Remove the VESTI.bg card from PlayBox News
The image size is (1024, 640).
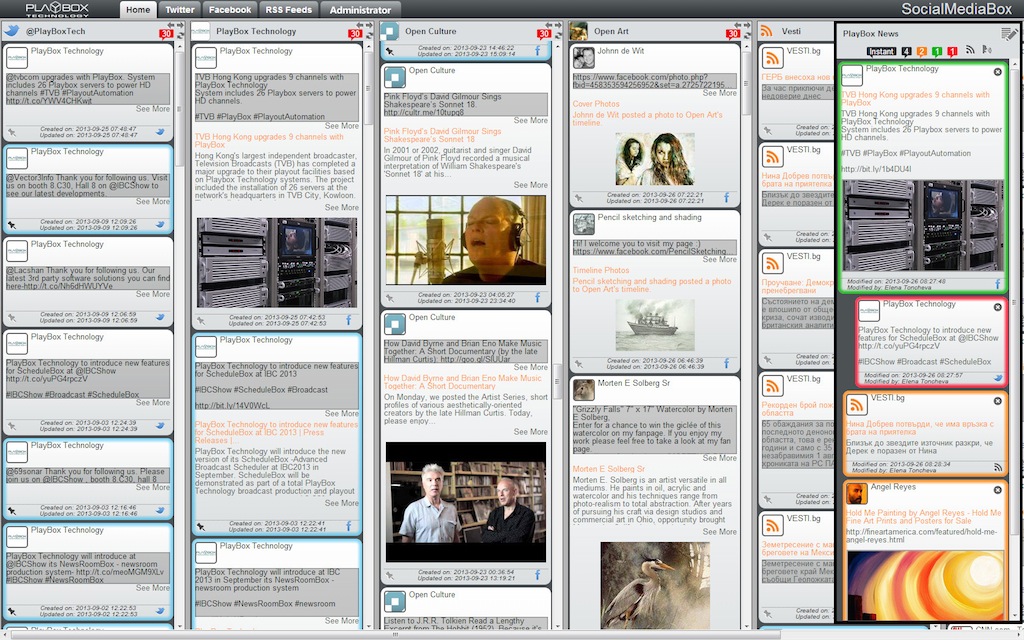coord(997,401)
